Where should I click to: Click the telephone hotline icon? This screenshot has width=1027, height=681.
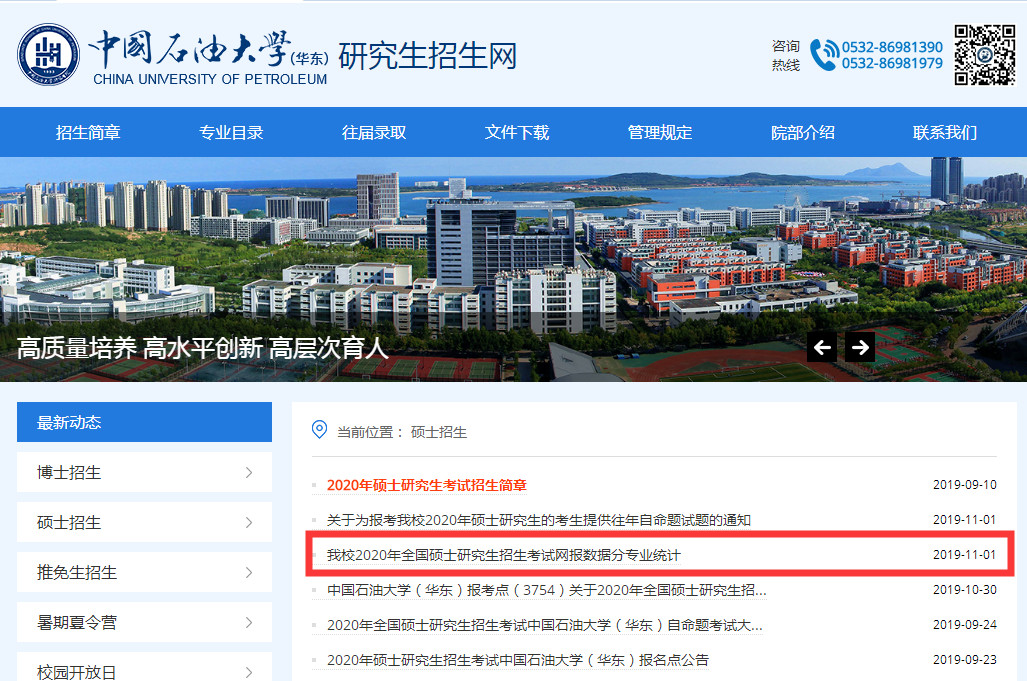[823, 54]
